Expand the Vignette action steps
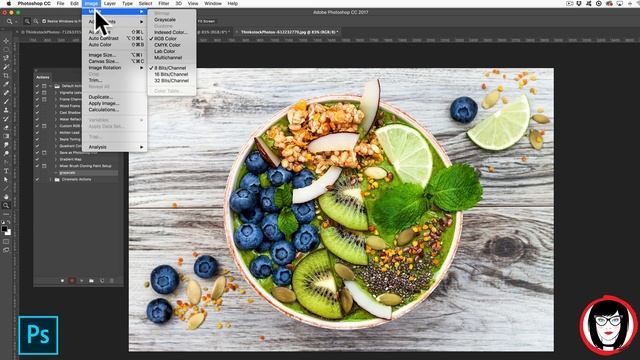 click(56, 93)
